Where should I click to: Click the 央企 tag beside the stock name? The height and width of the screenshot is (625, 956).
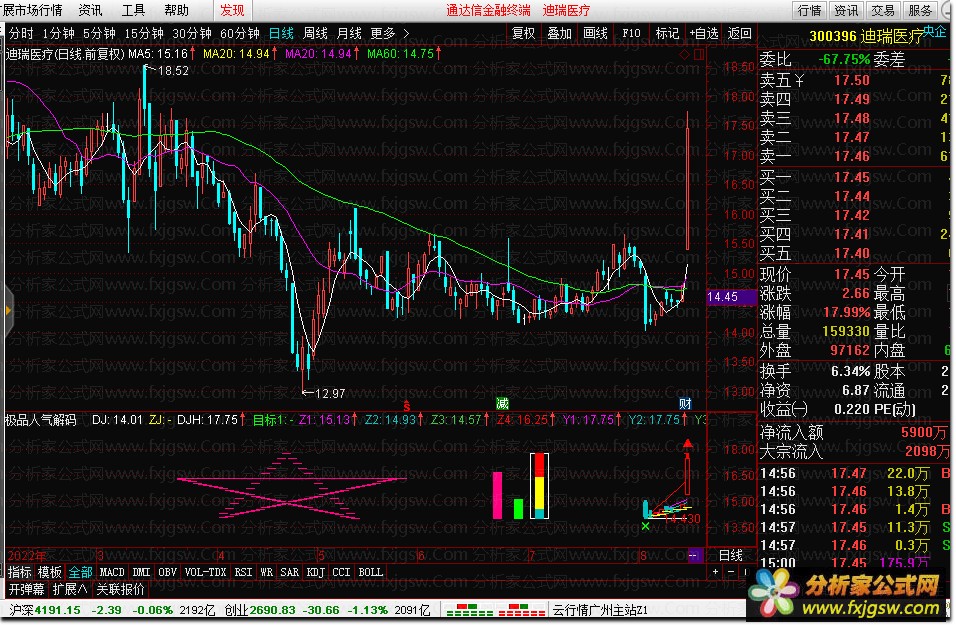tap(935, 31)
